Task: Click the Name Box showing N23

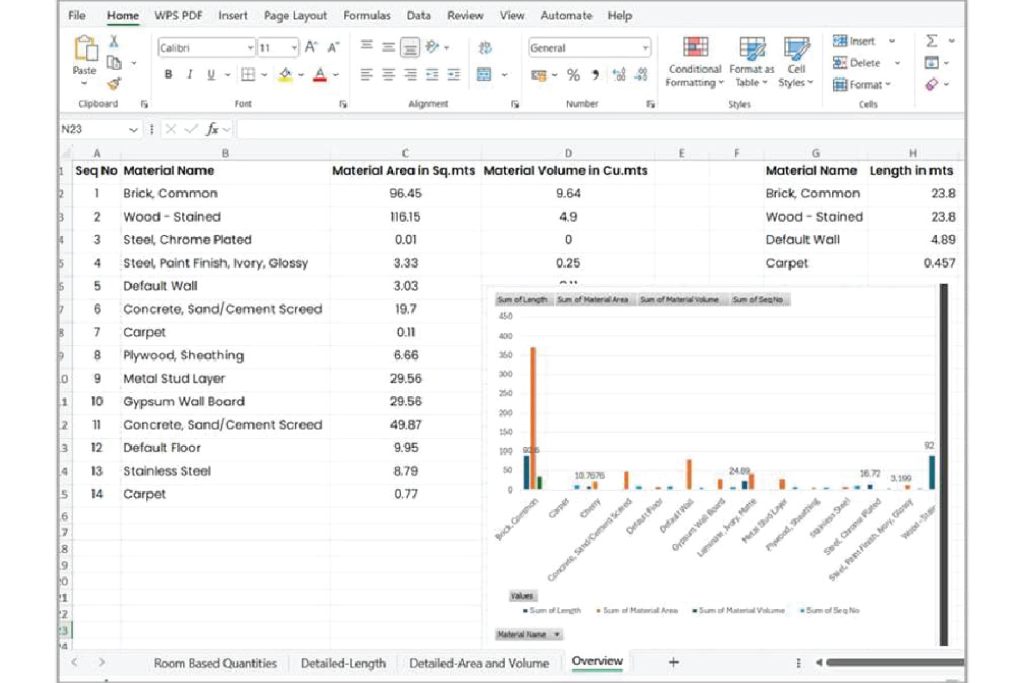Action: (x=90, y=130)
